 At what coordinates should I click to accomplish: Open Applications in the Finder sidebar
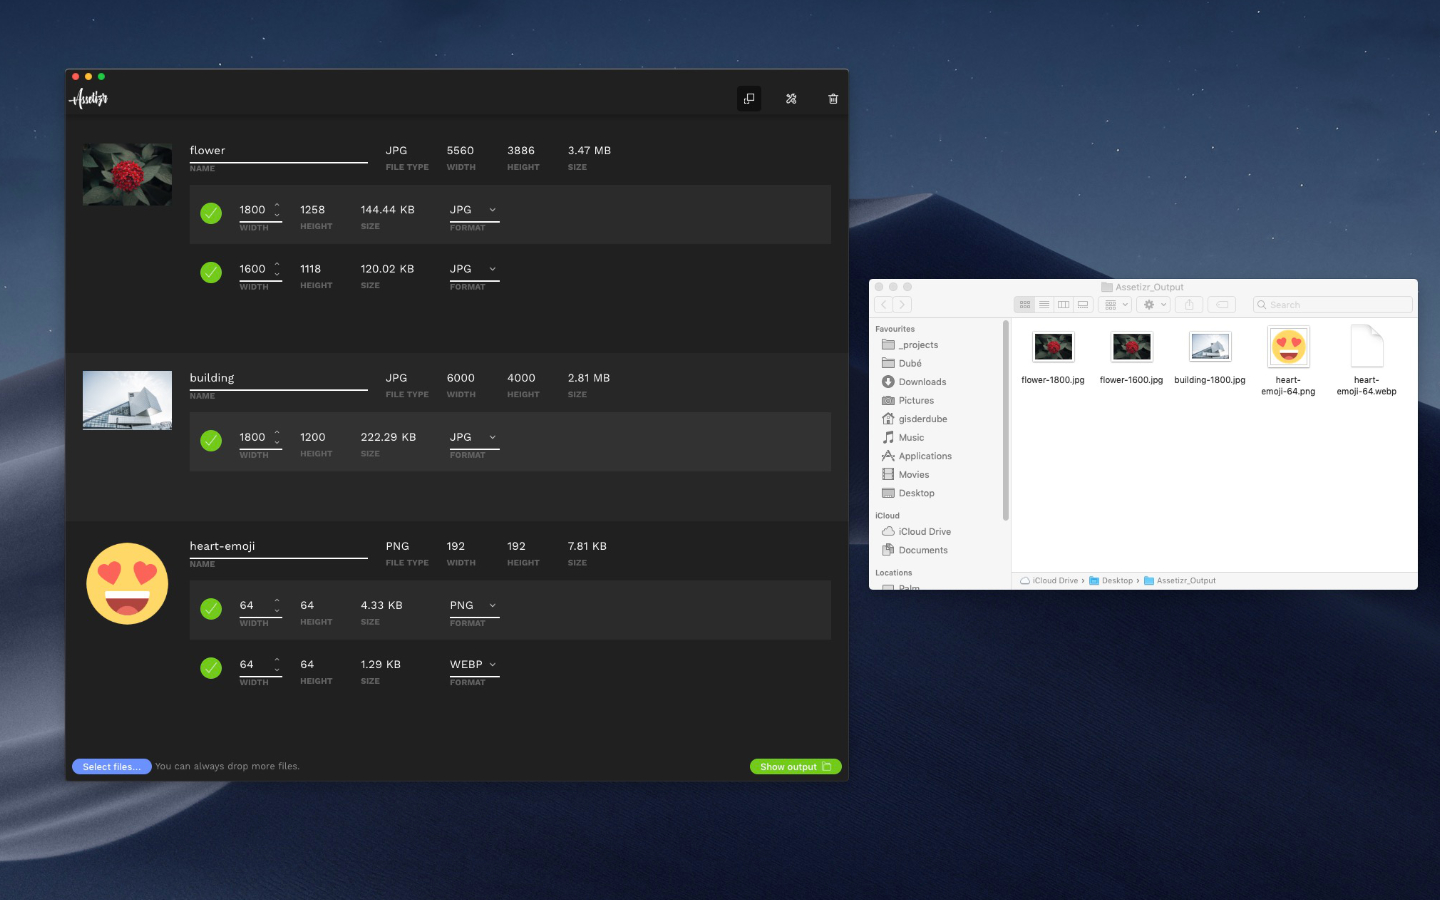click(924, 456)
